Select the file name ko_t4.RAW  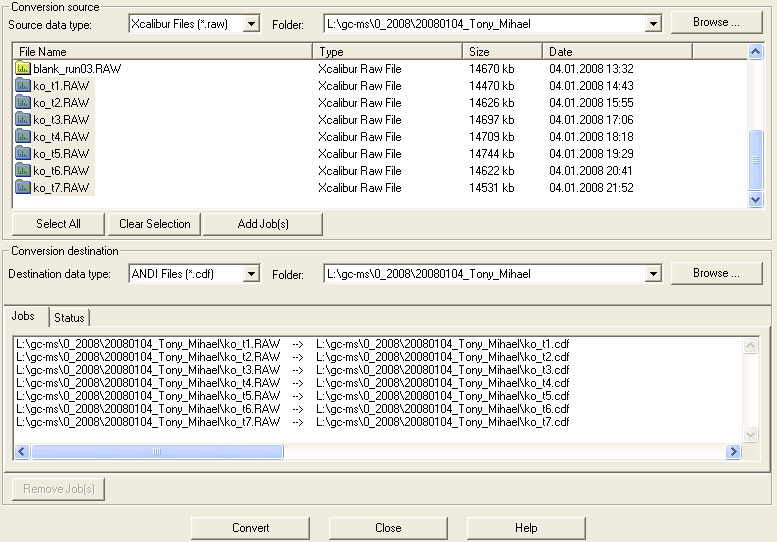click(61, 137)
